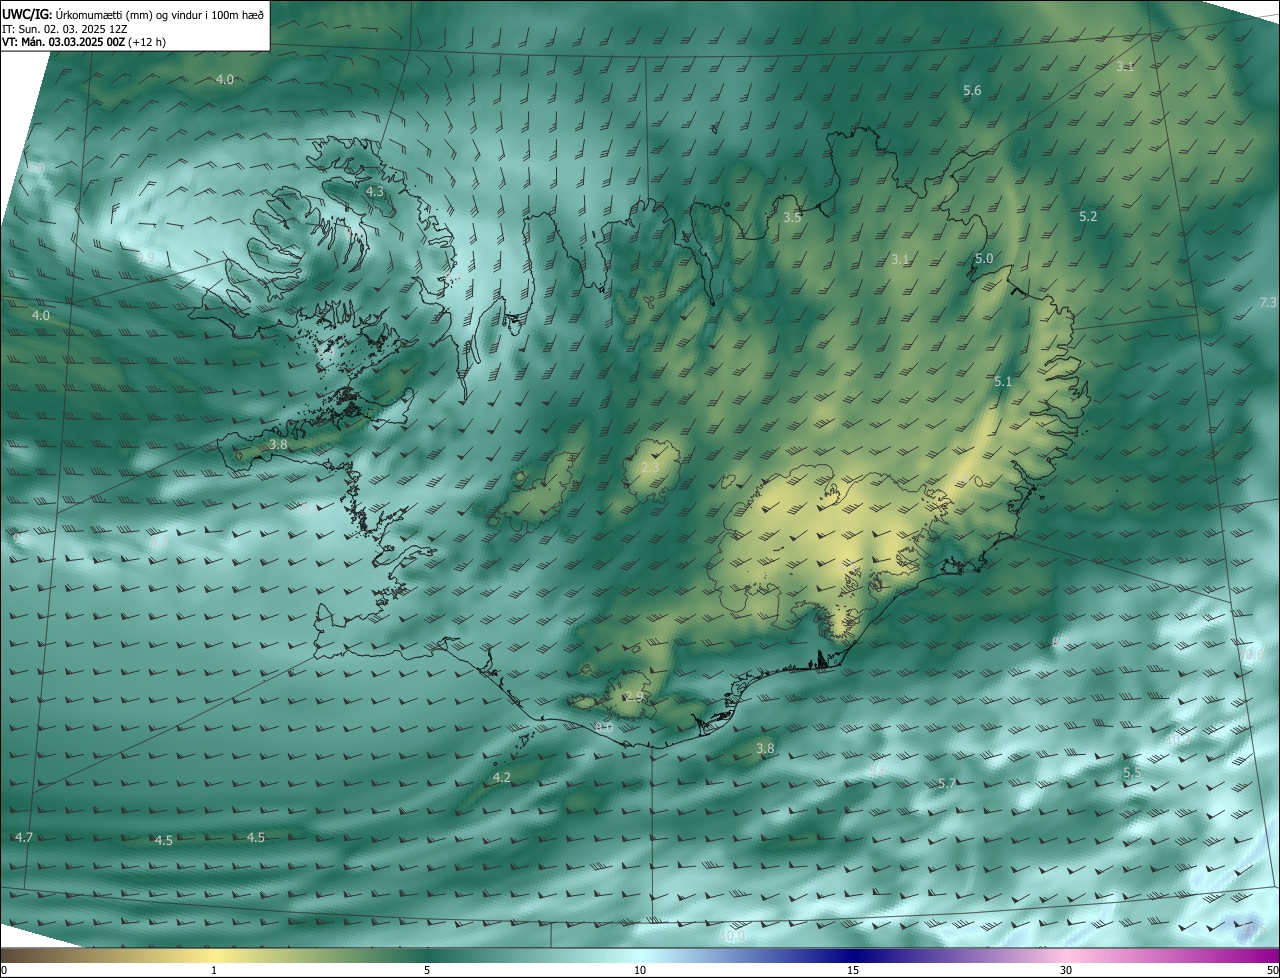1280x978 pixels.
Task: Click the 1 tick on the colour scale
Action: (x=214, y=970)
